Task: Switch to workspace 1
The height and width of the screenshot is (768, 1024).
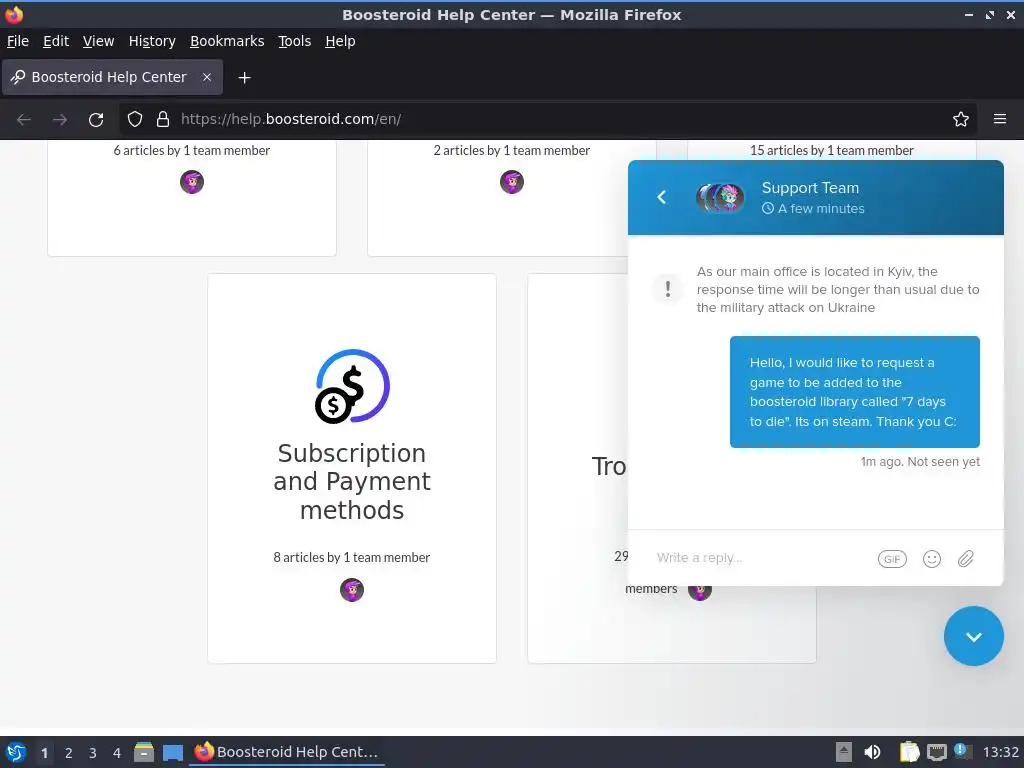Action: pyautogui.click(x=44, y=753)
